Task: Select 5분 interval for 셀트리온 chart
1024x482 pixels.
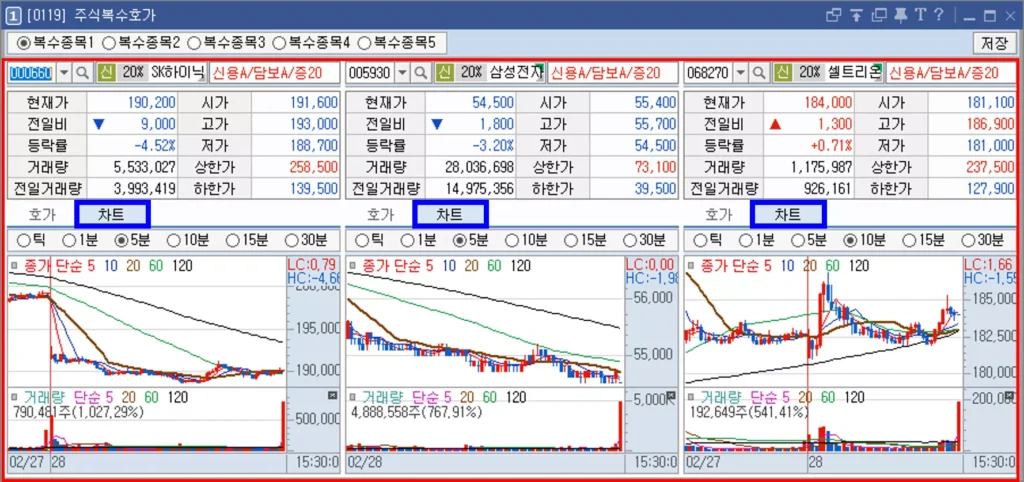Action: pos(797,240)
